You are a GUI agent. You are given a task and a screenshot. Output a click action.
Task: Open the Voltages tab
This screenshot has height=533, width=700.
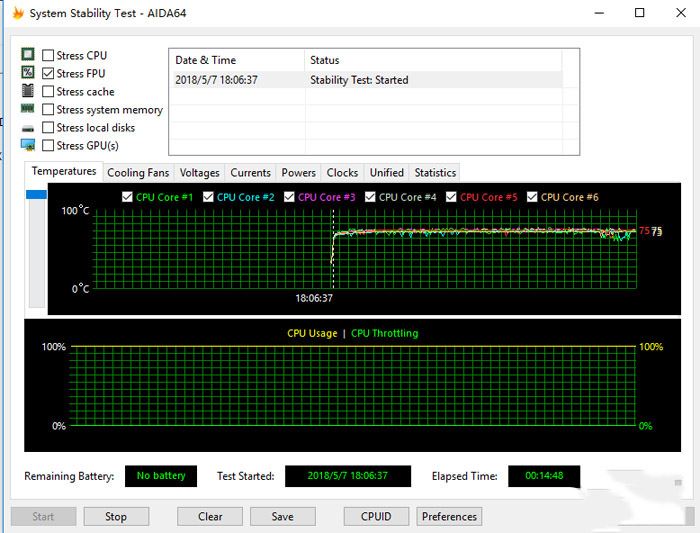tap(200, 173)
